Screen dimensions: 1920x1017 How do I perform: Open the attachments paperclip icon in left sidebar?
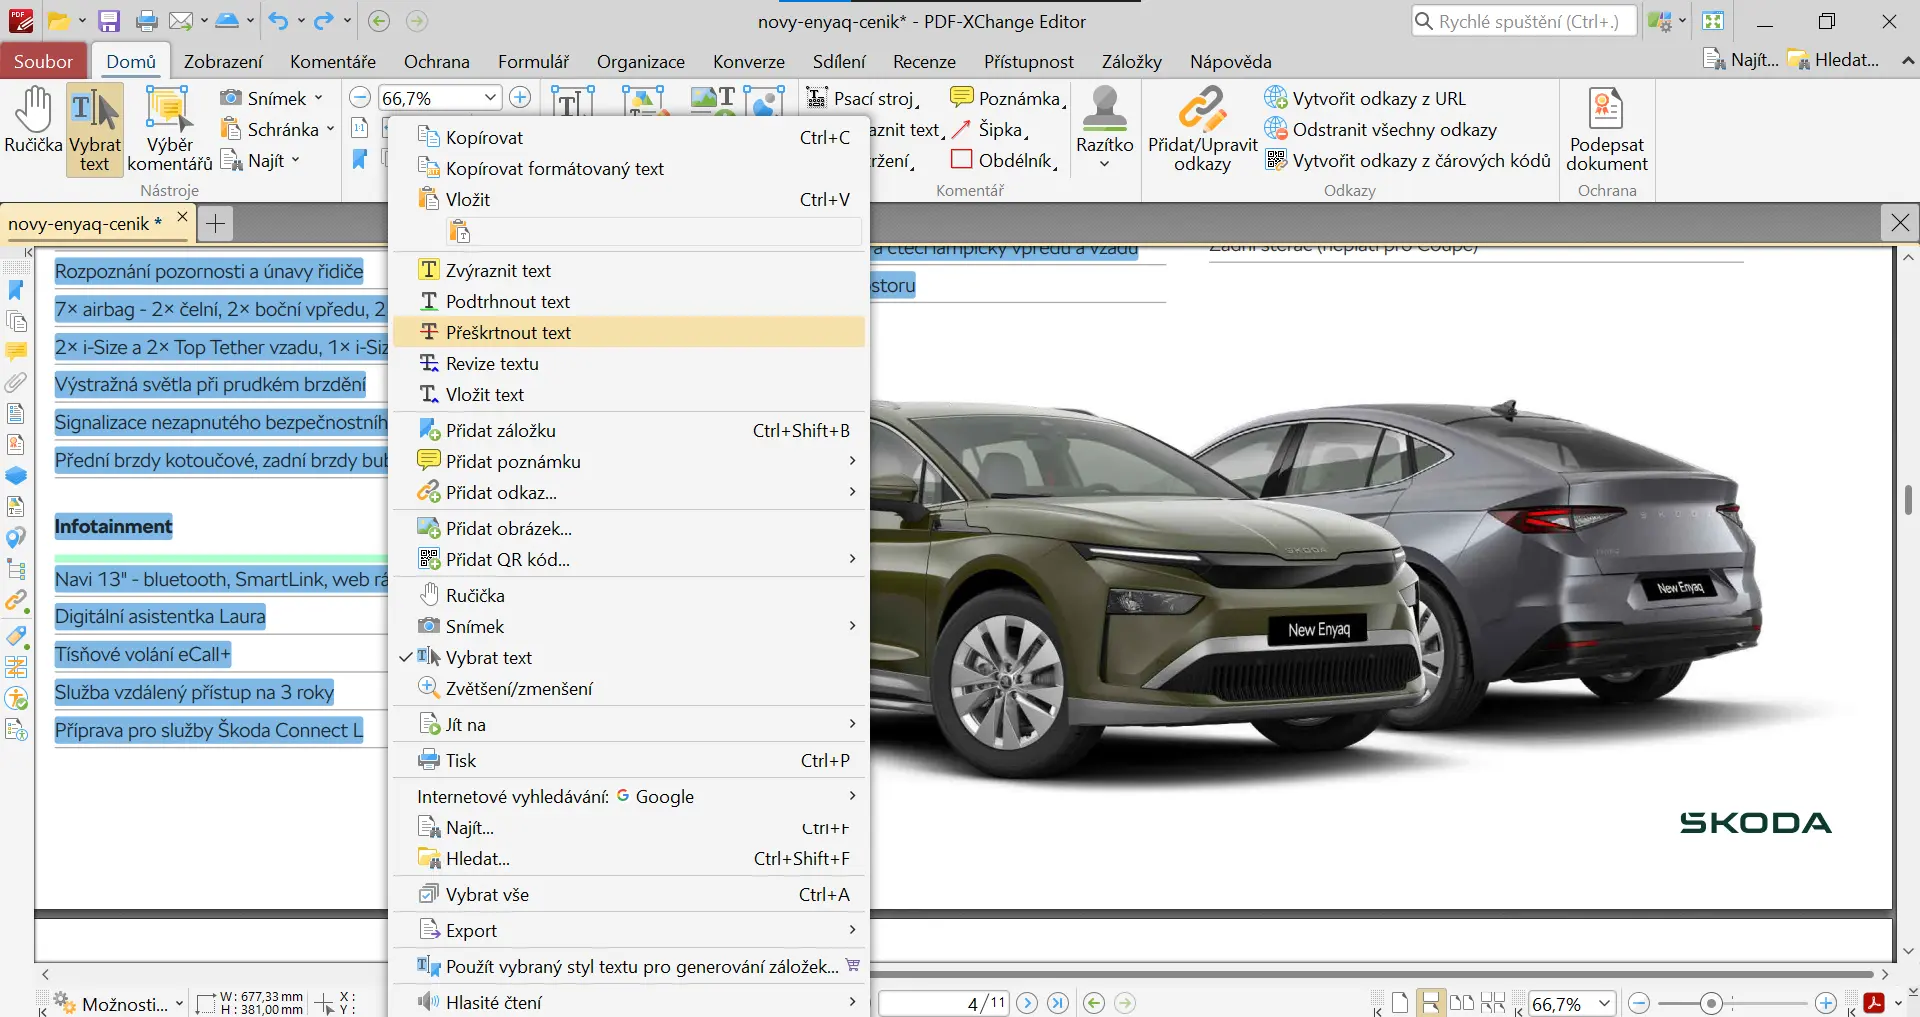point(16,383)
